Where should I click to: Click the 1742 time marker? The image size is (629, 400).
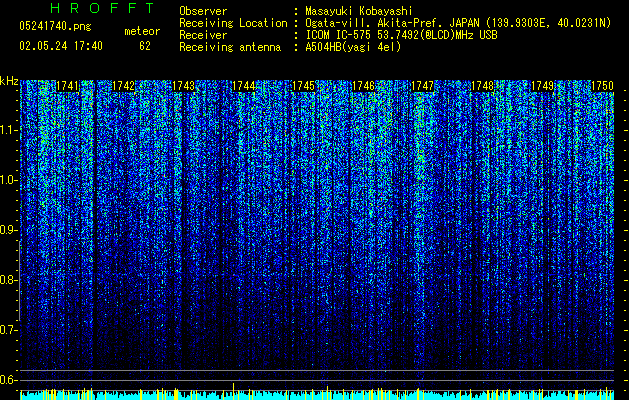tap(123, 86)
